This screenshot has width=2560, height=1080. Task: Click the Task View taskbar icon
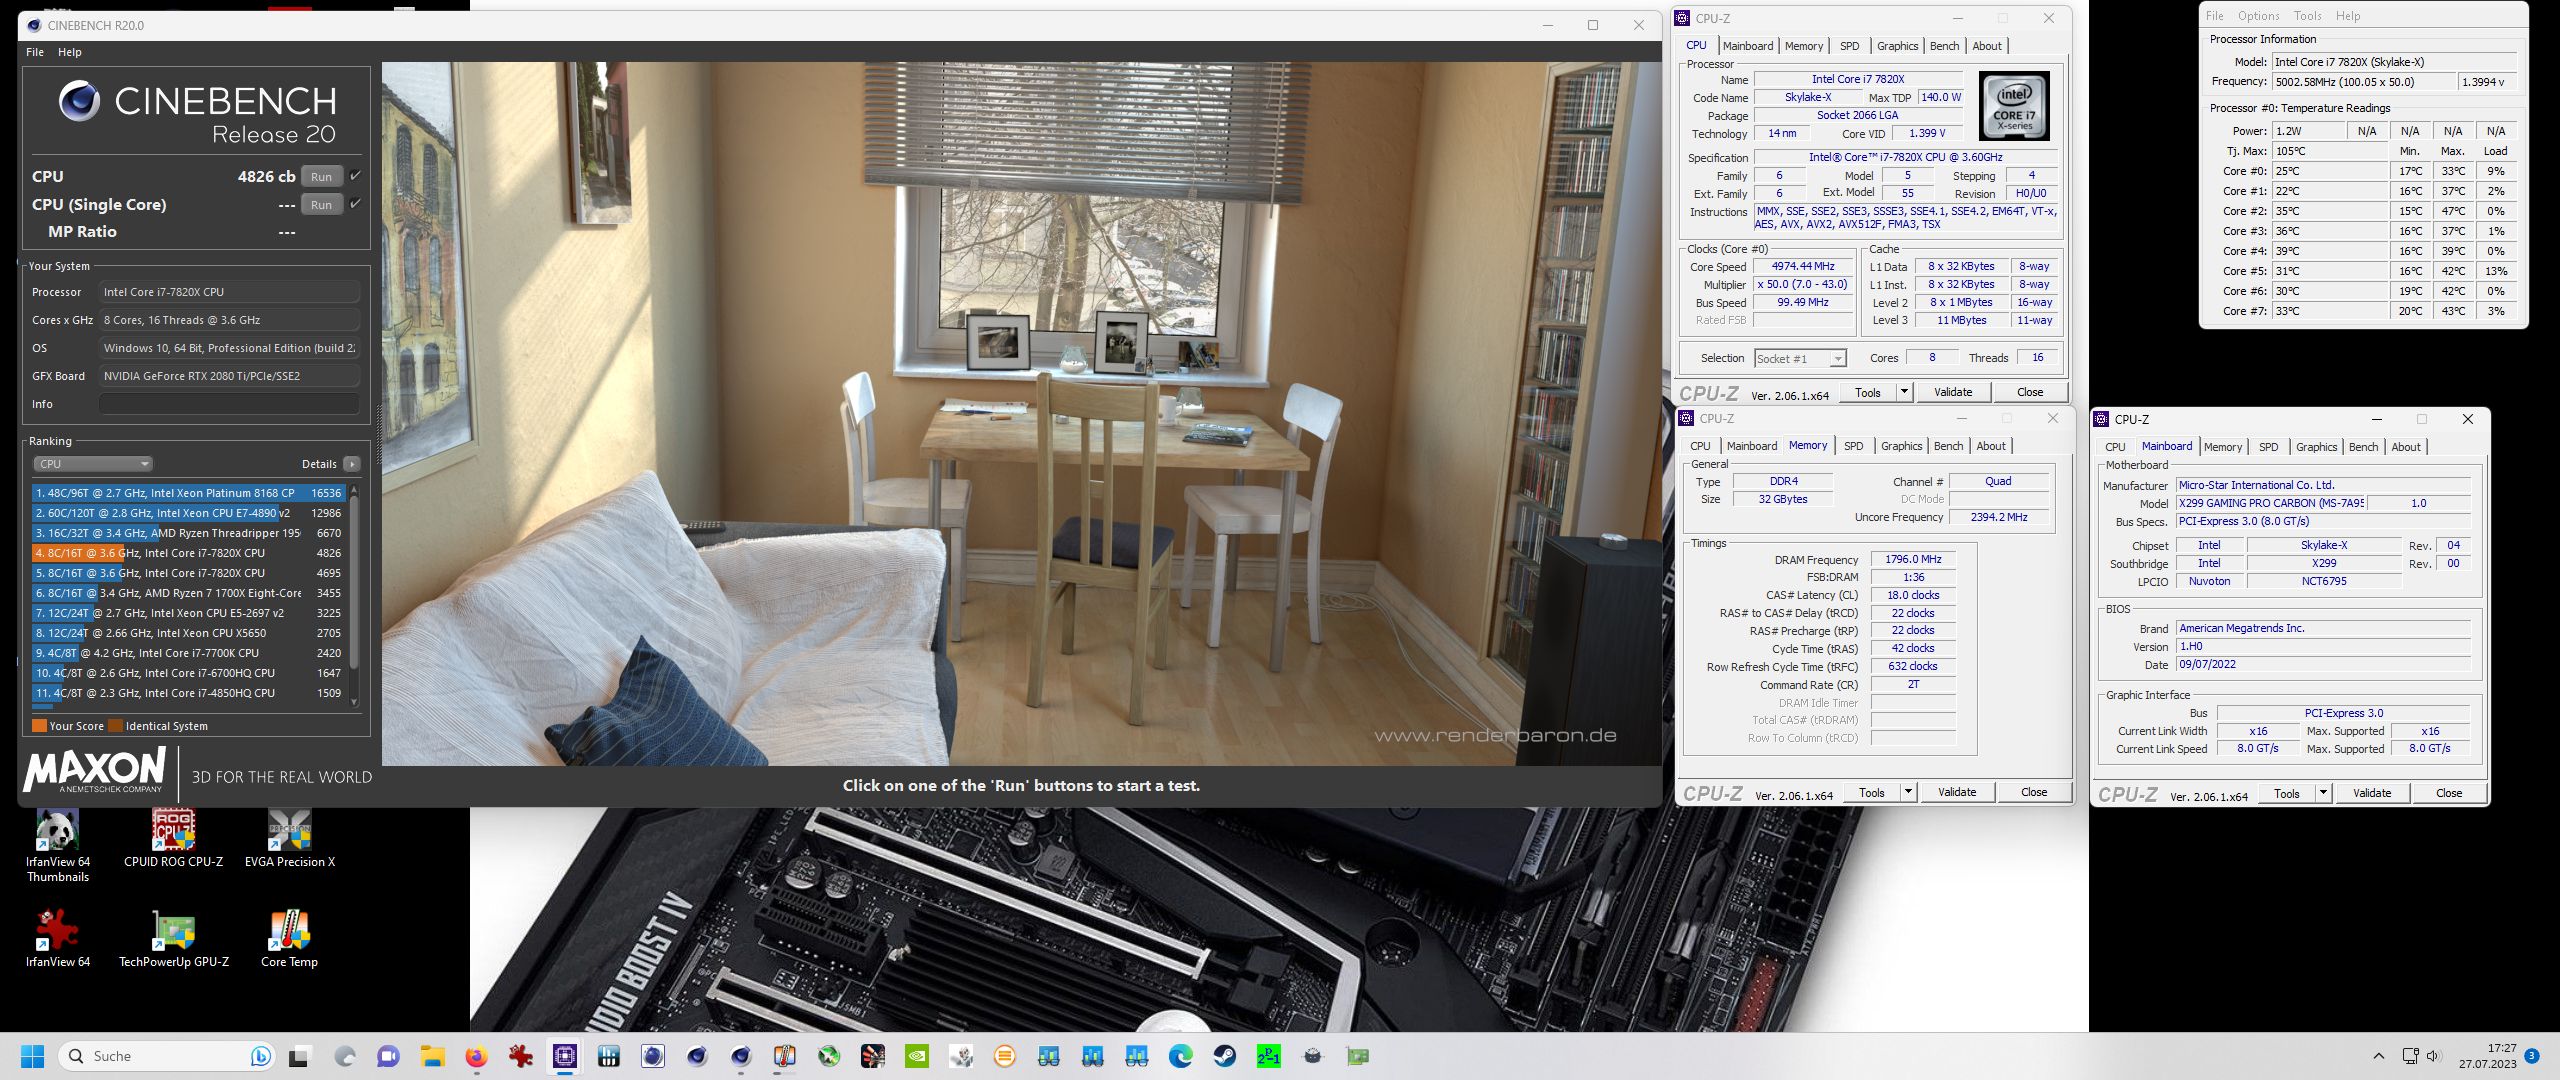tap(300, 1056)
